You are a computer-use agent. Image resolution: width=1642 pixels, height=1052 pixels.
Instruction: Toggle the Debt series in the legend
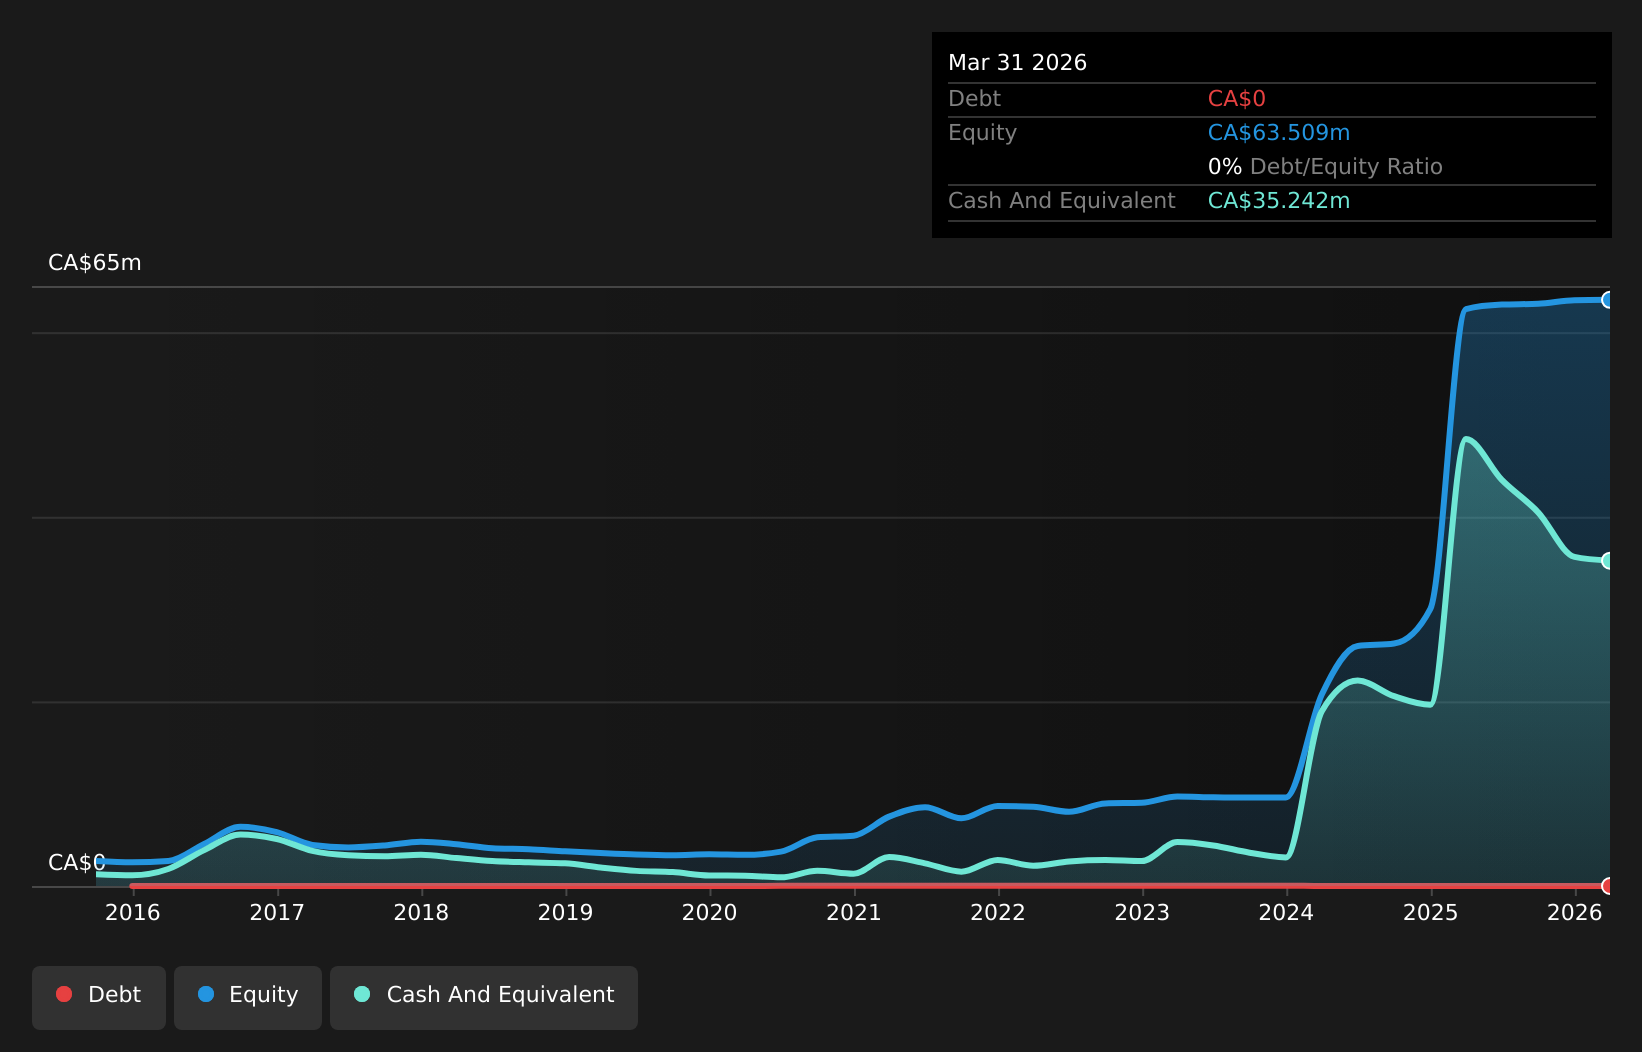pyautogui.click(x=99, y=997)
